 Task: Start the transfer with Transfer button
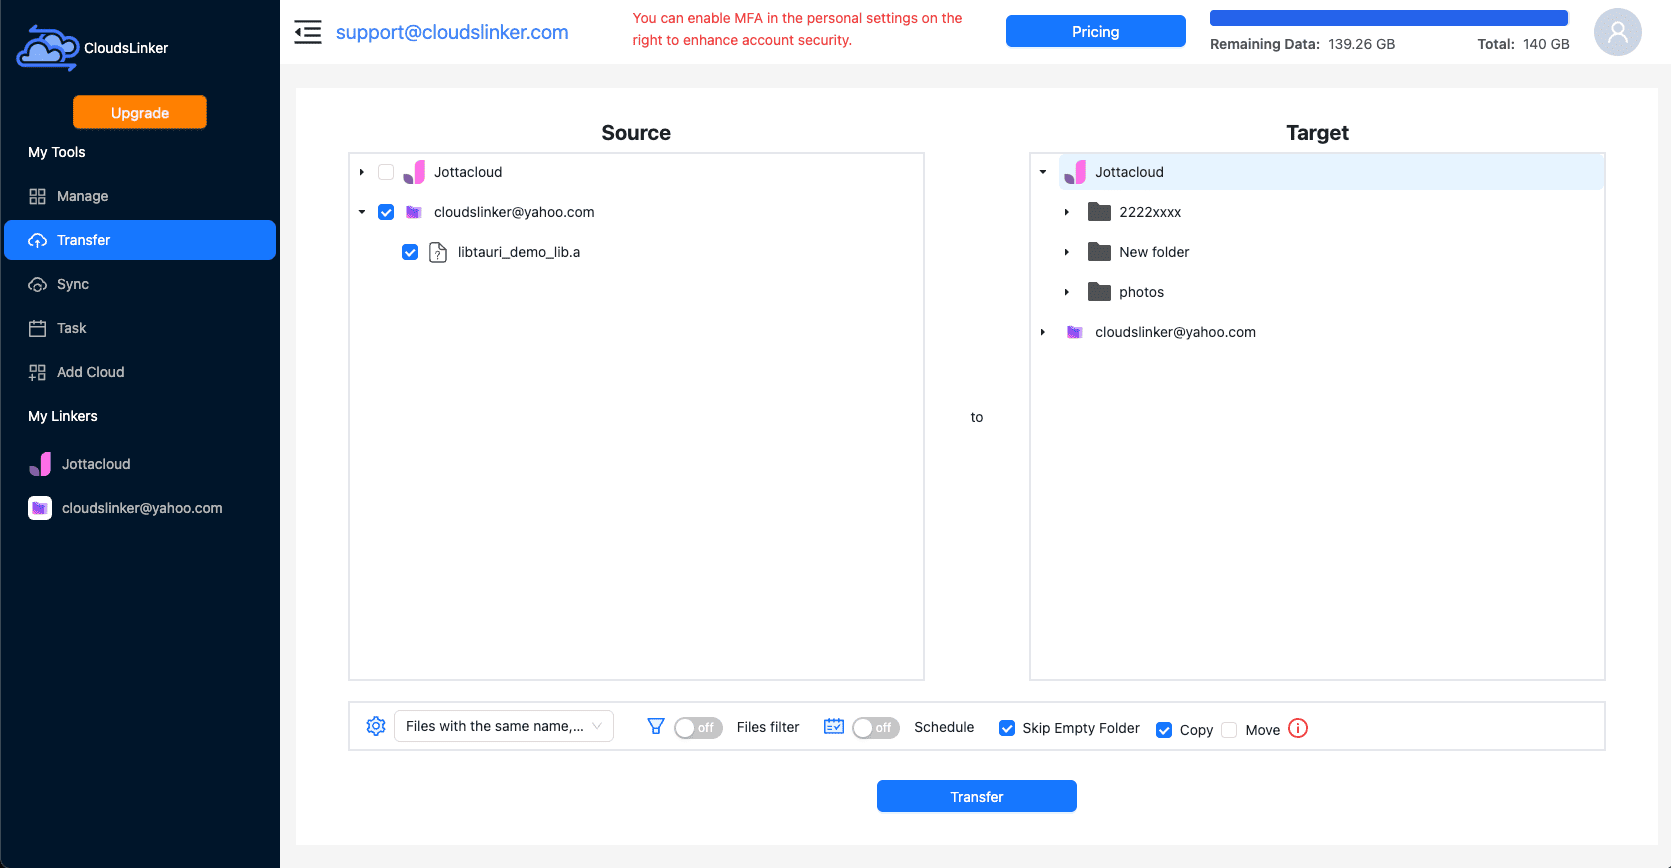(x=977, y=796)
